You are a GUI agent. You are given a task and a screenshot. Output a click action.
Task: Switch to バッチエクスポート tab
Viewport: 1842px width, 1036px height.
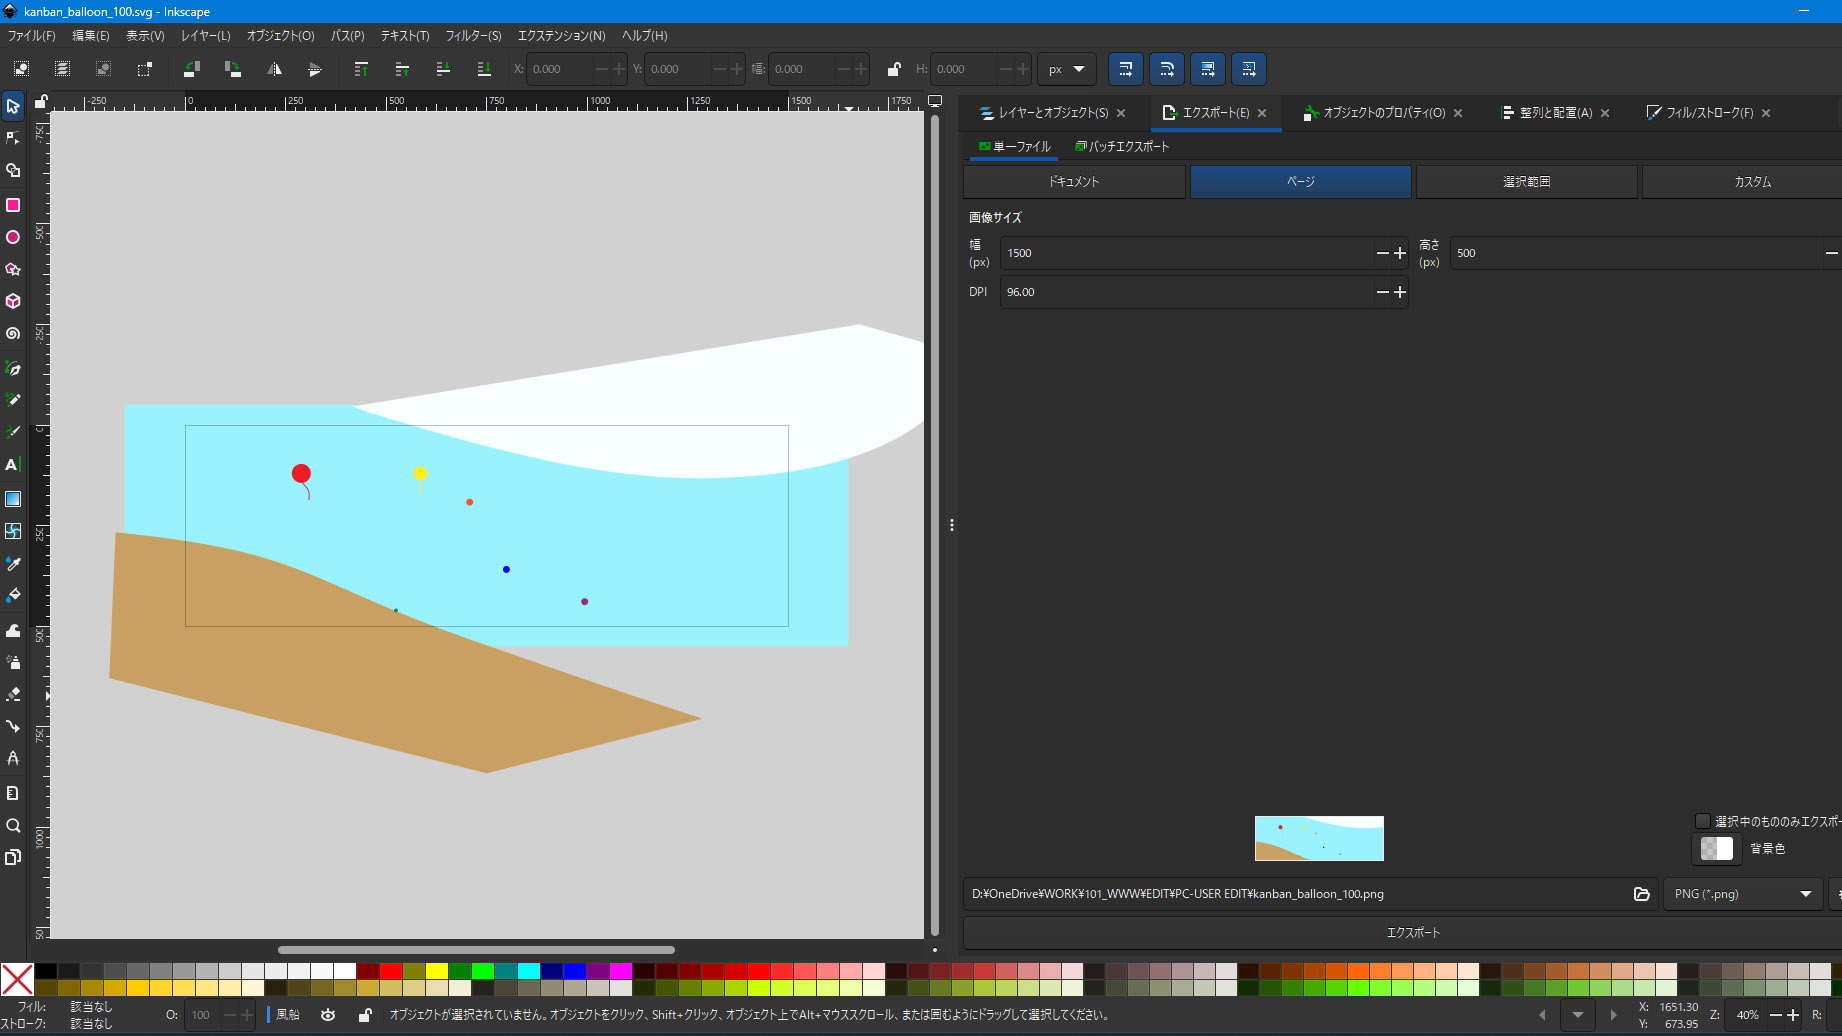[x=1122, y=146]
